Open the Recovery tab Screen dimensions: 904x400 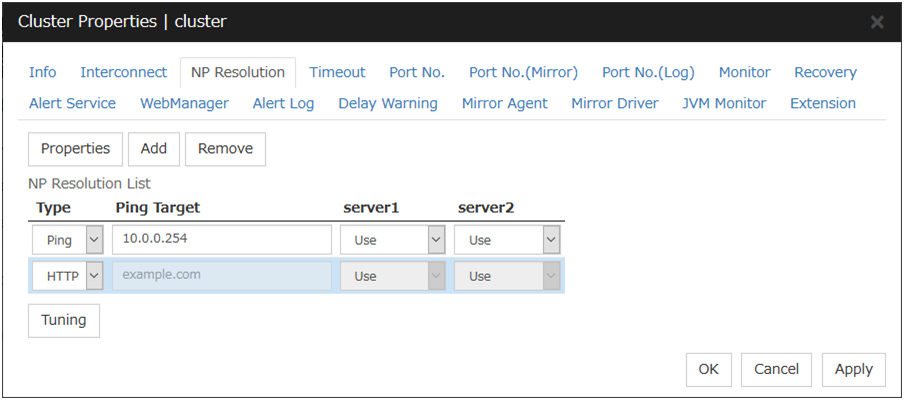coord(825,72)
